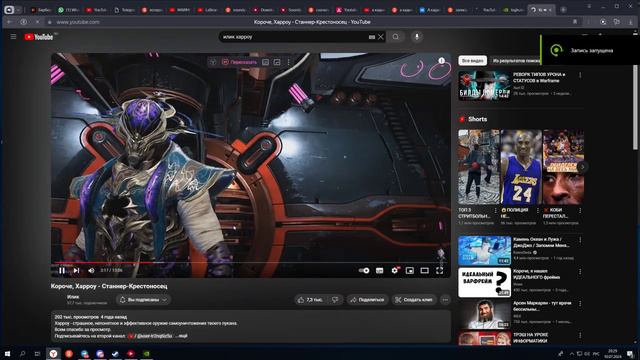Select the Все видео filter chip
Screen dimensions: 640x360
click(473, 60)
